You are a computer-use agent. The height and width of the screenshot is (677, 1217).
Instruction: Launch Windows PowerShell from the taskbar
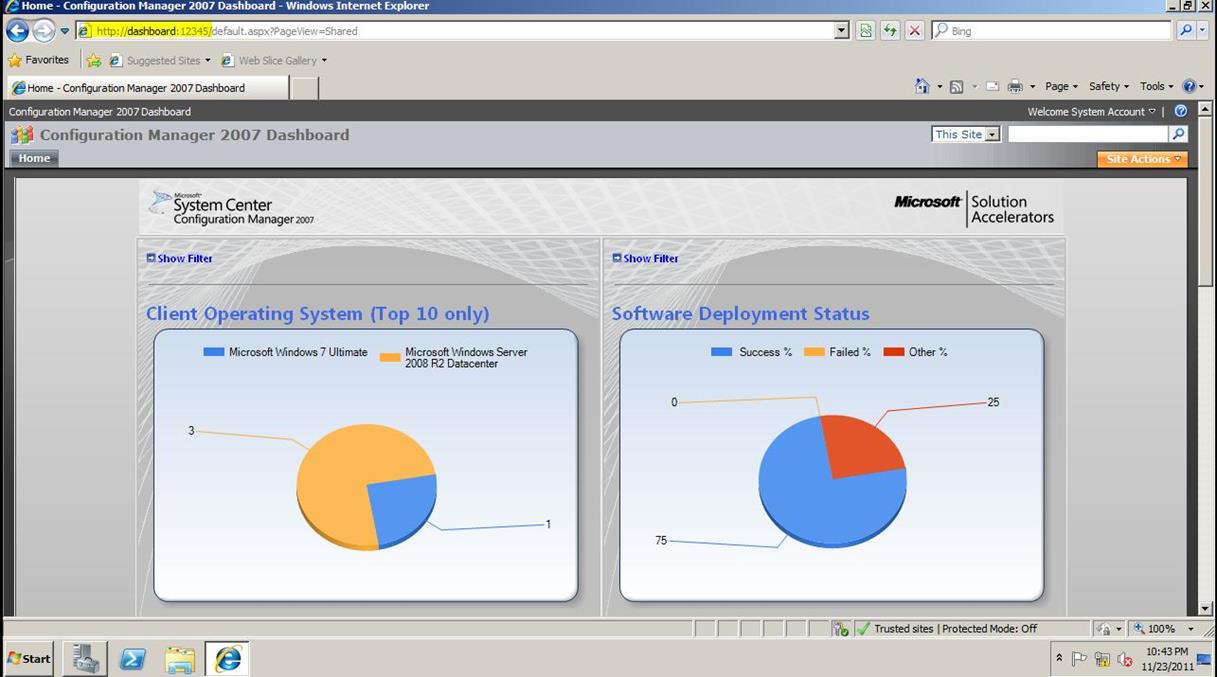click(x=133, y=658)
